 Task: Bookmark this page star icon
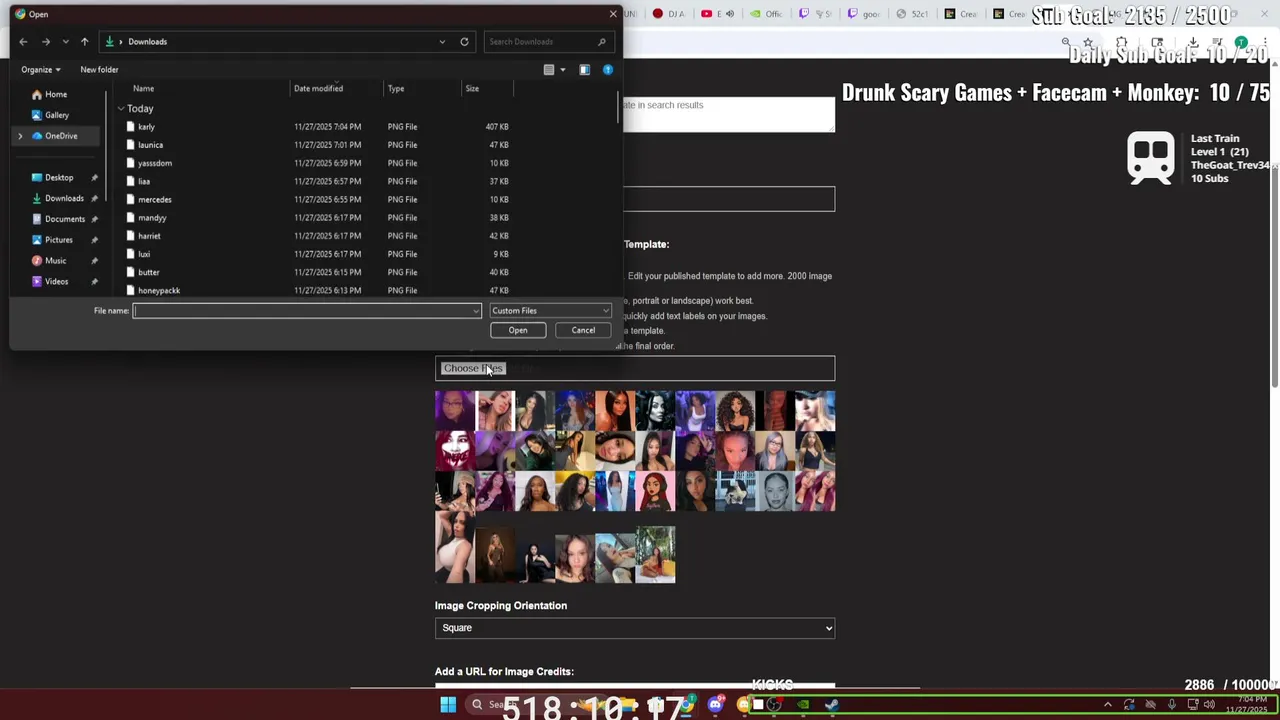(1088, 43)
